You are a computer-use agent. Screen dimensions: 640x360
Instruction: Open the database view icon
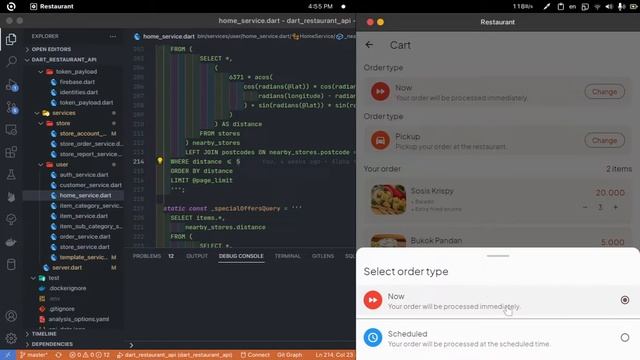coord(11,264)
